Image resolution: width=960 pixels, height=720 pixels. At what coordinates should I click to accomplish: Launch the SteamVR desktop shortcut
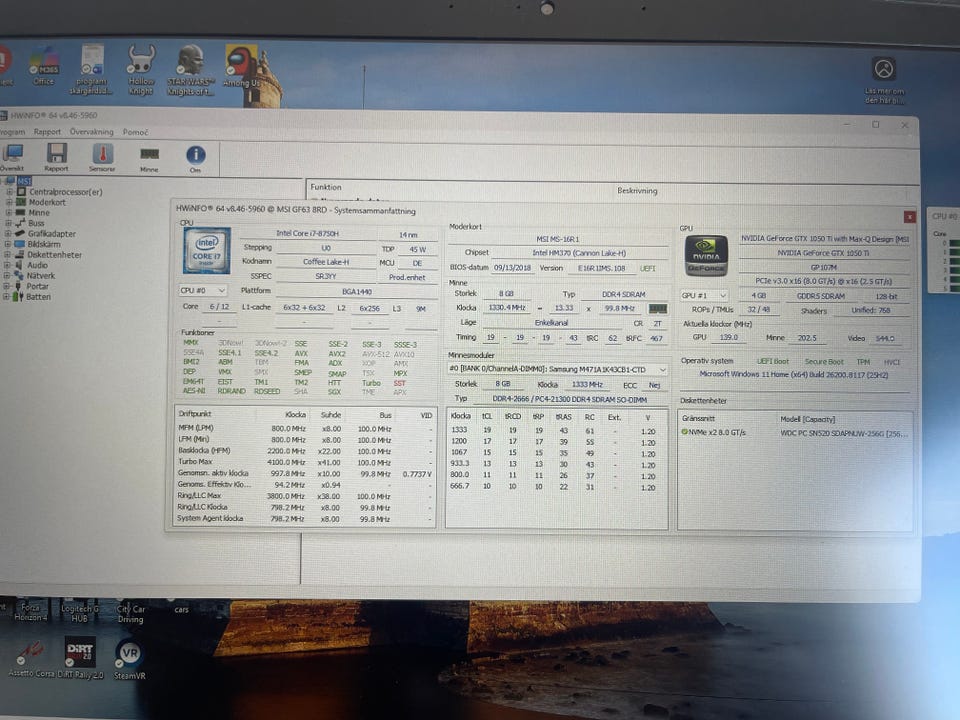point(128,654)
